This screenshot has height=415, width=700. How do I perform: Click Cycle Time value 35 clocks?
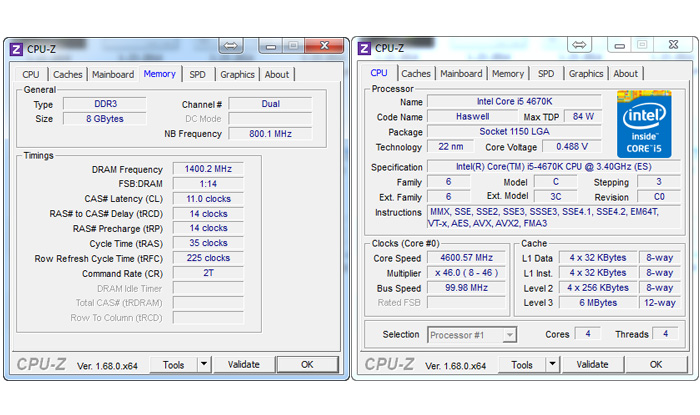pos(208,243)
